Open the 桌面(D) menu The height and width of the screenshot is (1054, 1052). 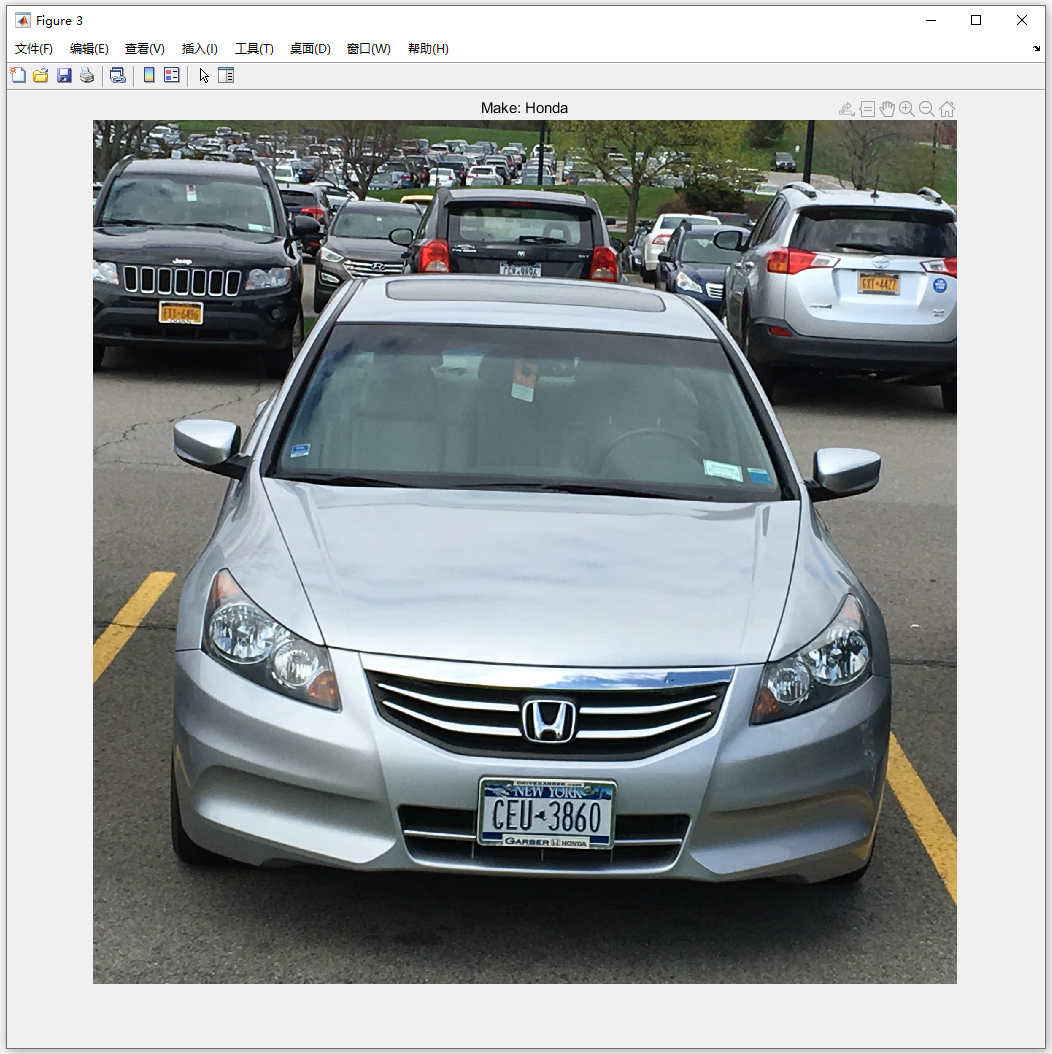310,48
